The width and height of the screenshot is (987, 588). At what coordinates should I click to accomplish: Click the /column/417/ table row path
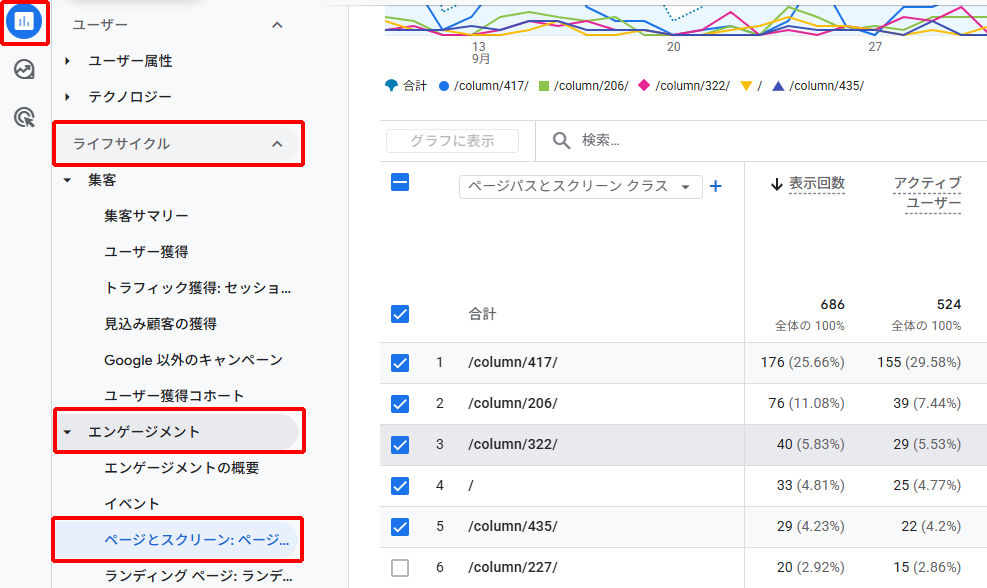[x=512, y=363]
